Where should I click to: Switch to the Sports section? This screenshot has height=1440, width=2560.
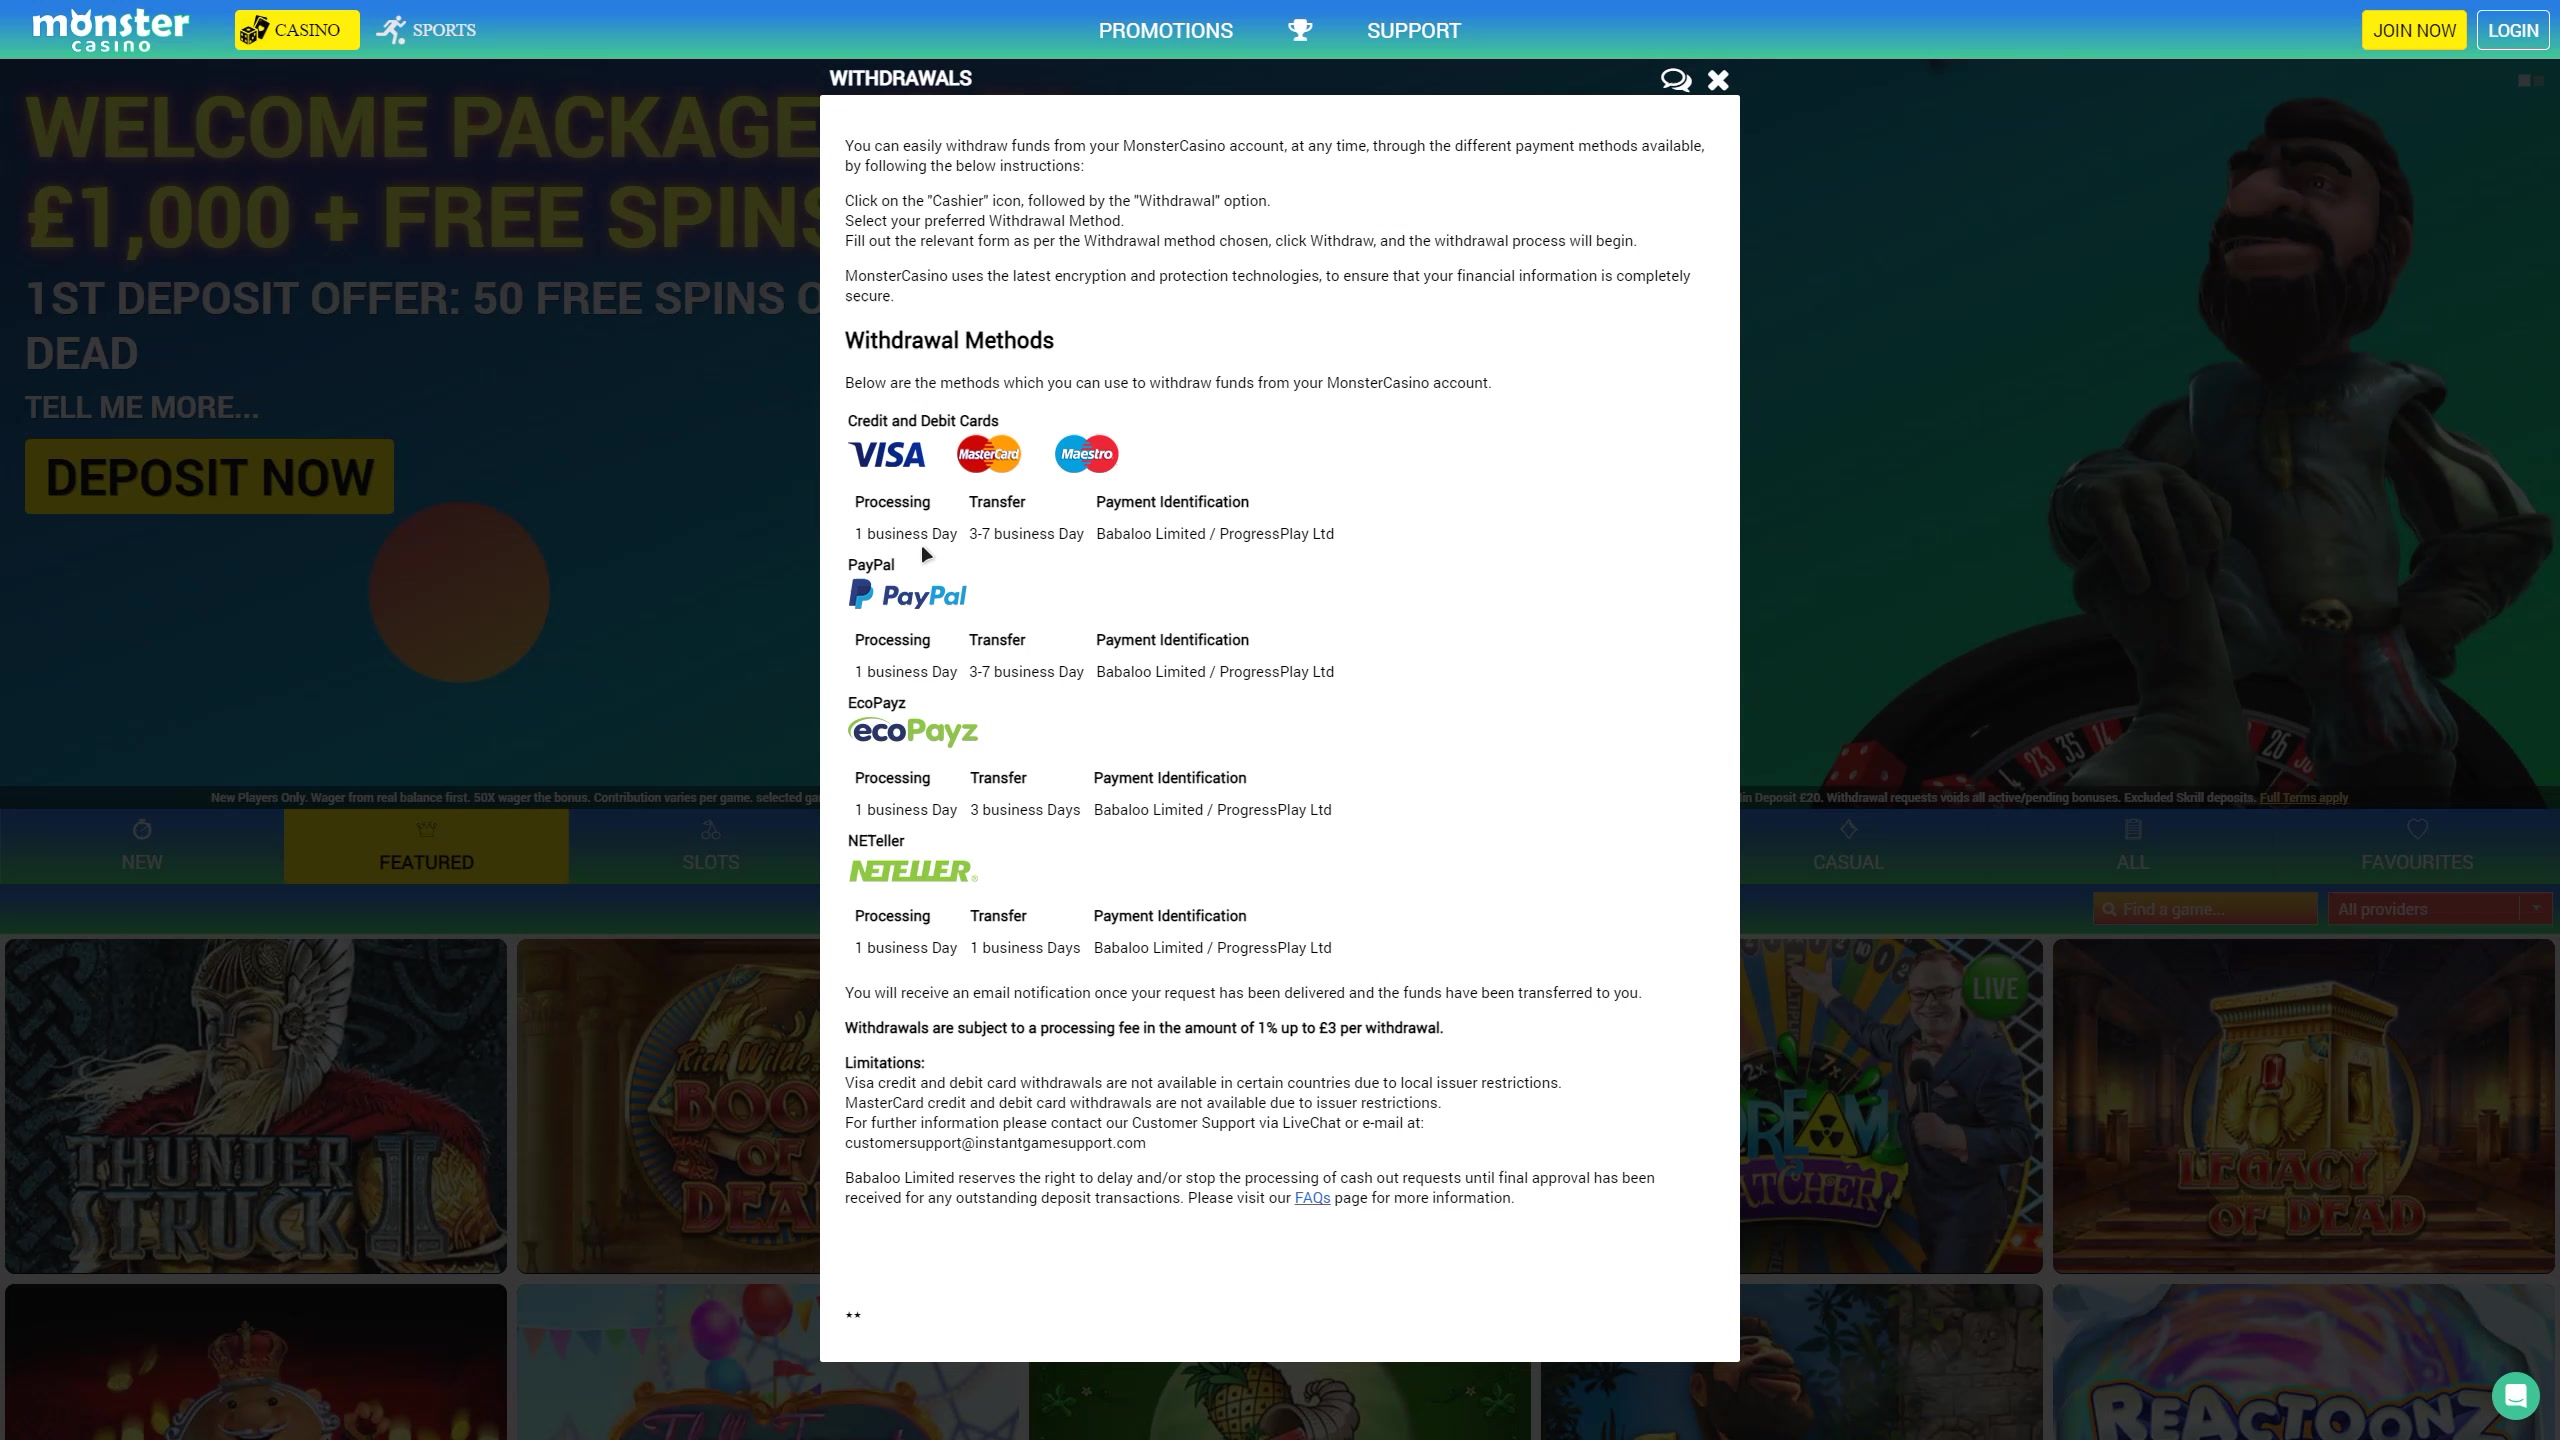pos(427,30)
